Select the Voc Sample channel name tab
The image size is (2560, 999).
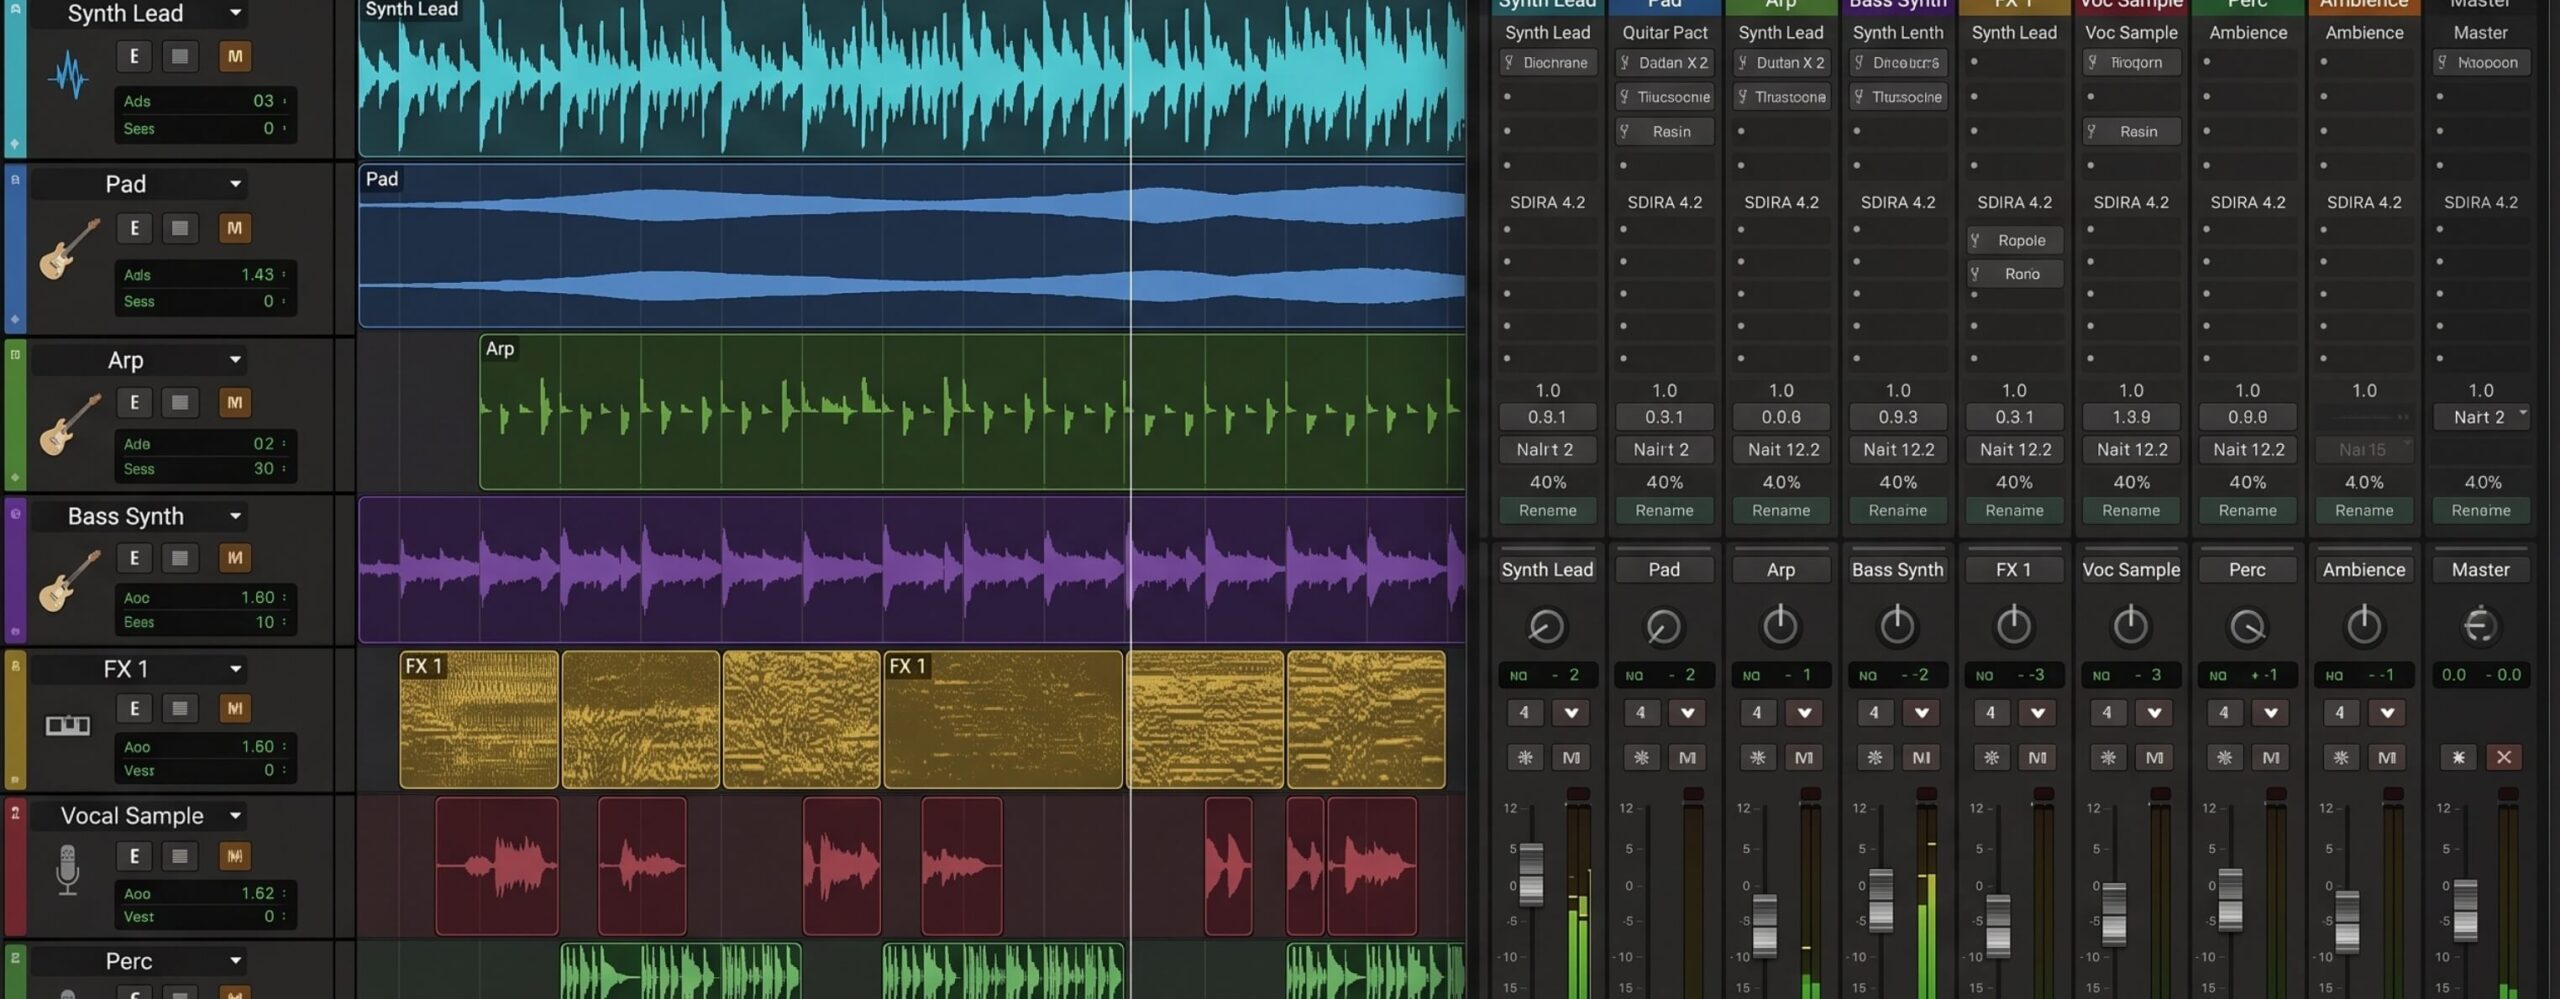point(2131,569)
